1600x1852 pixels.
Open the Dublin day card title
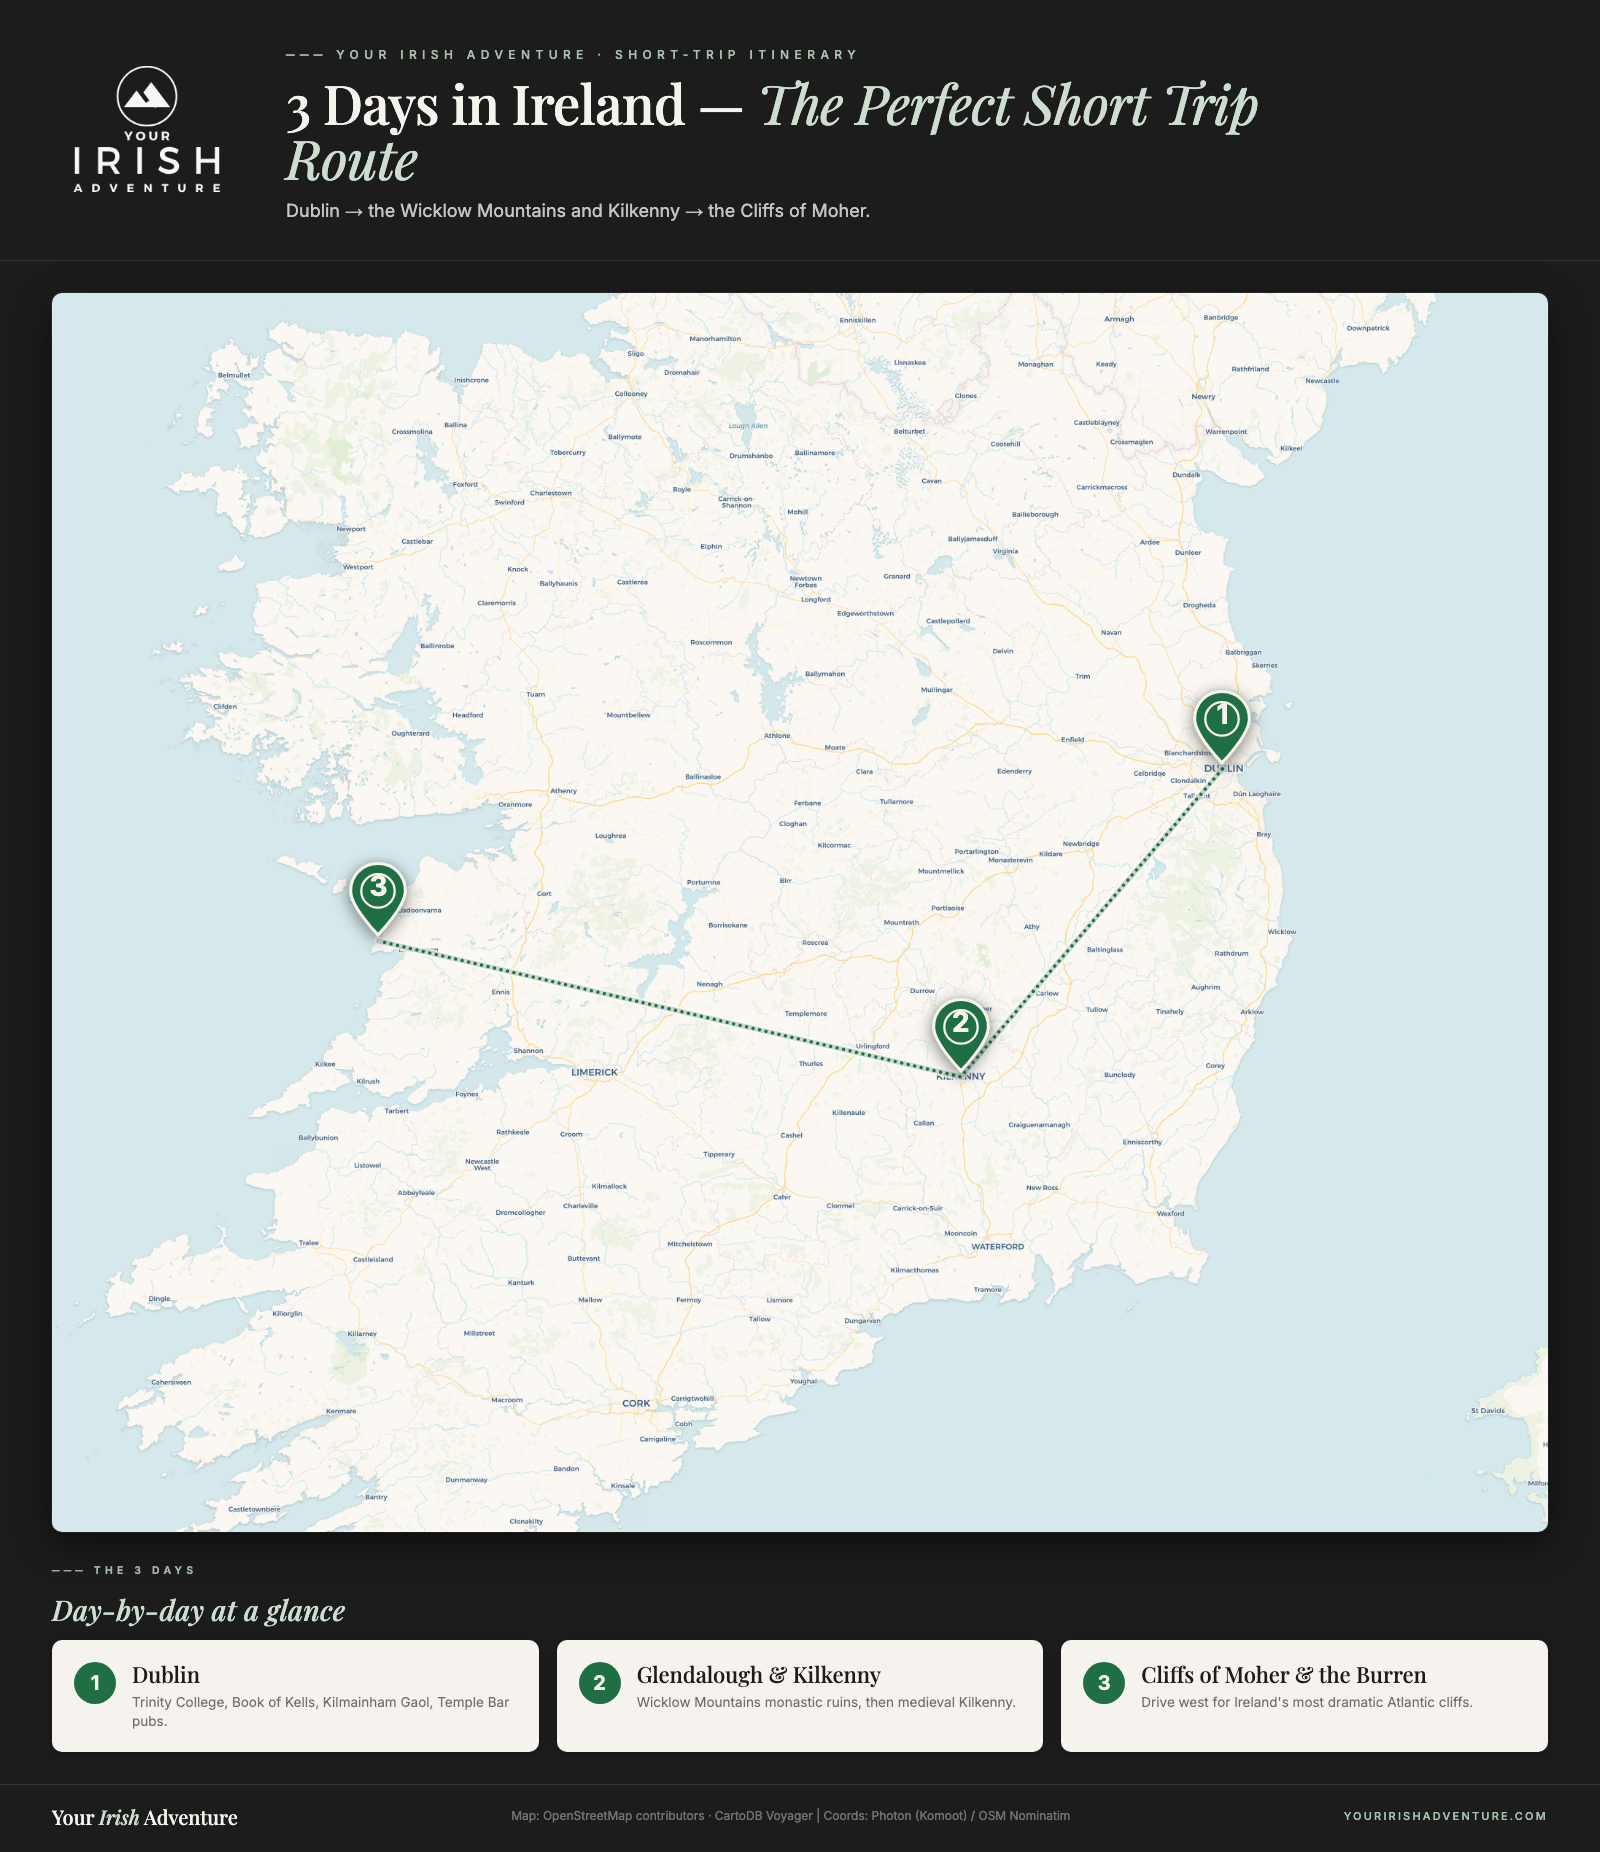coord(166,1675)
